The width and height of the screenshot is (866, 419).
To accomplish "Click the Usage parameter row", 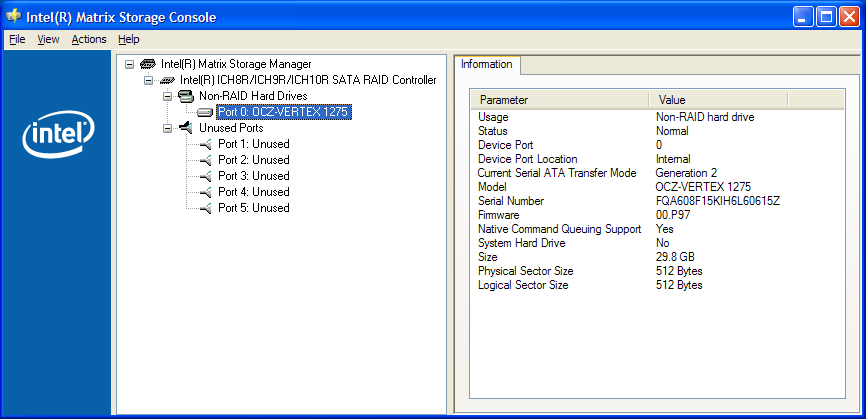I will 657,117.
